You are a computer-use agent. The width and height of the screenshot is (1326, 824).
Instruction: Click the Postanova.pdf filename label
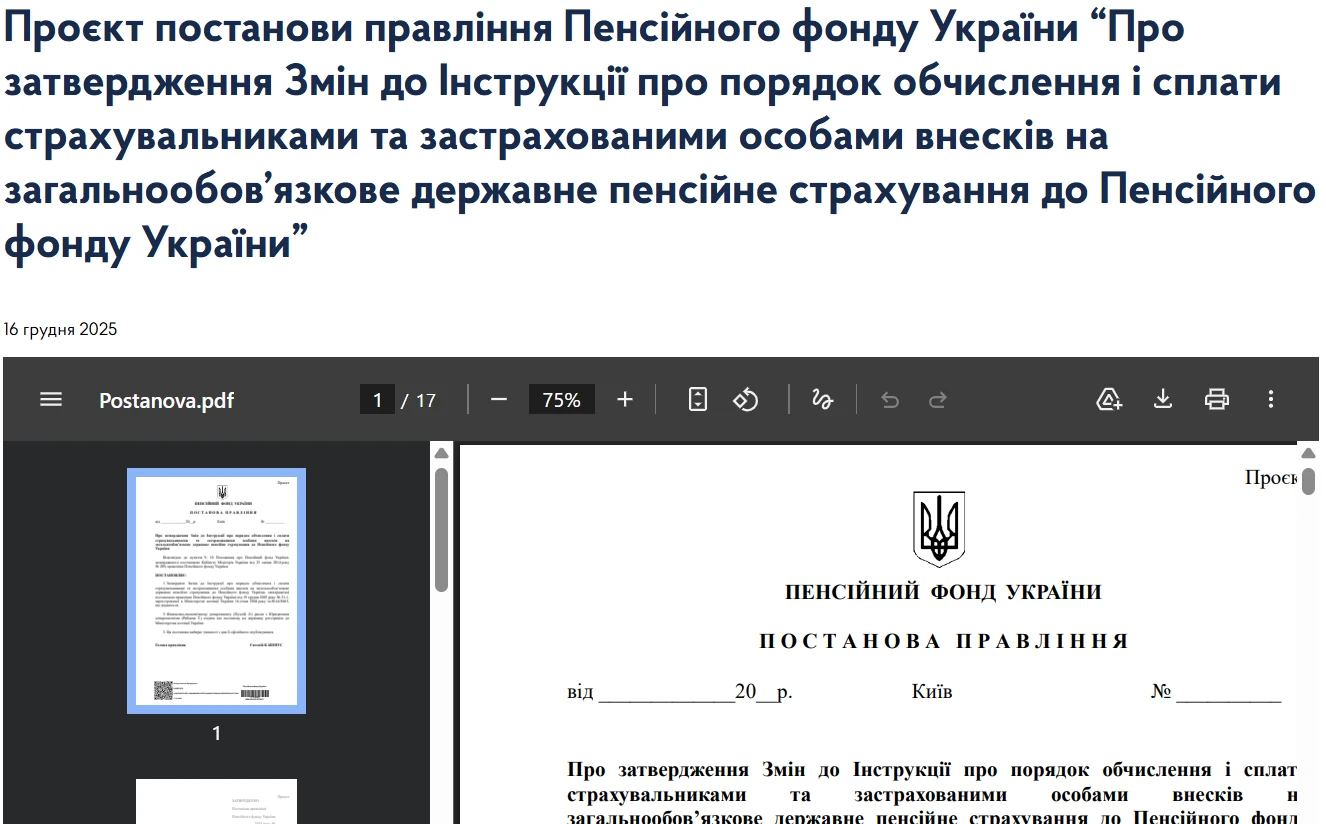coord(165,400)
